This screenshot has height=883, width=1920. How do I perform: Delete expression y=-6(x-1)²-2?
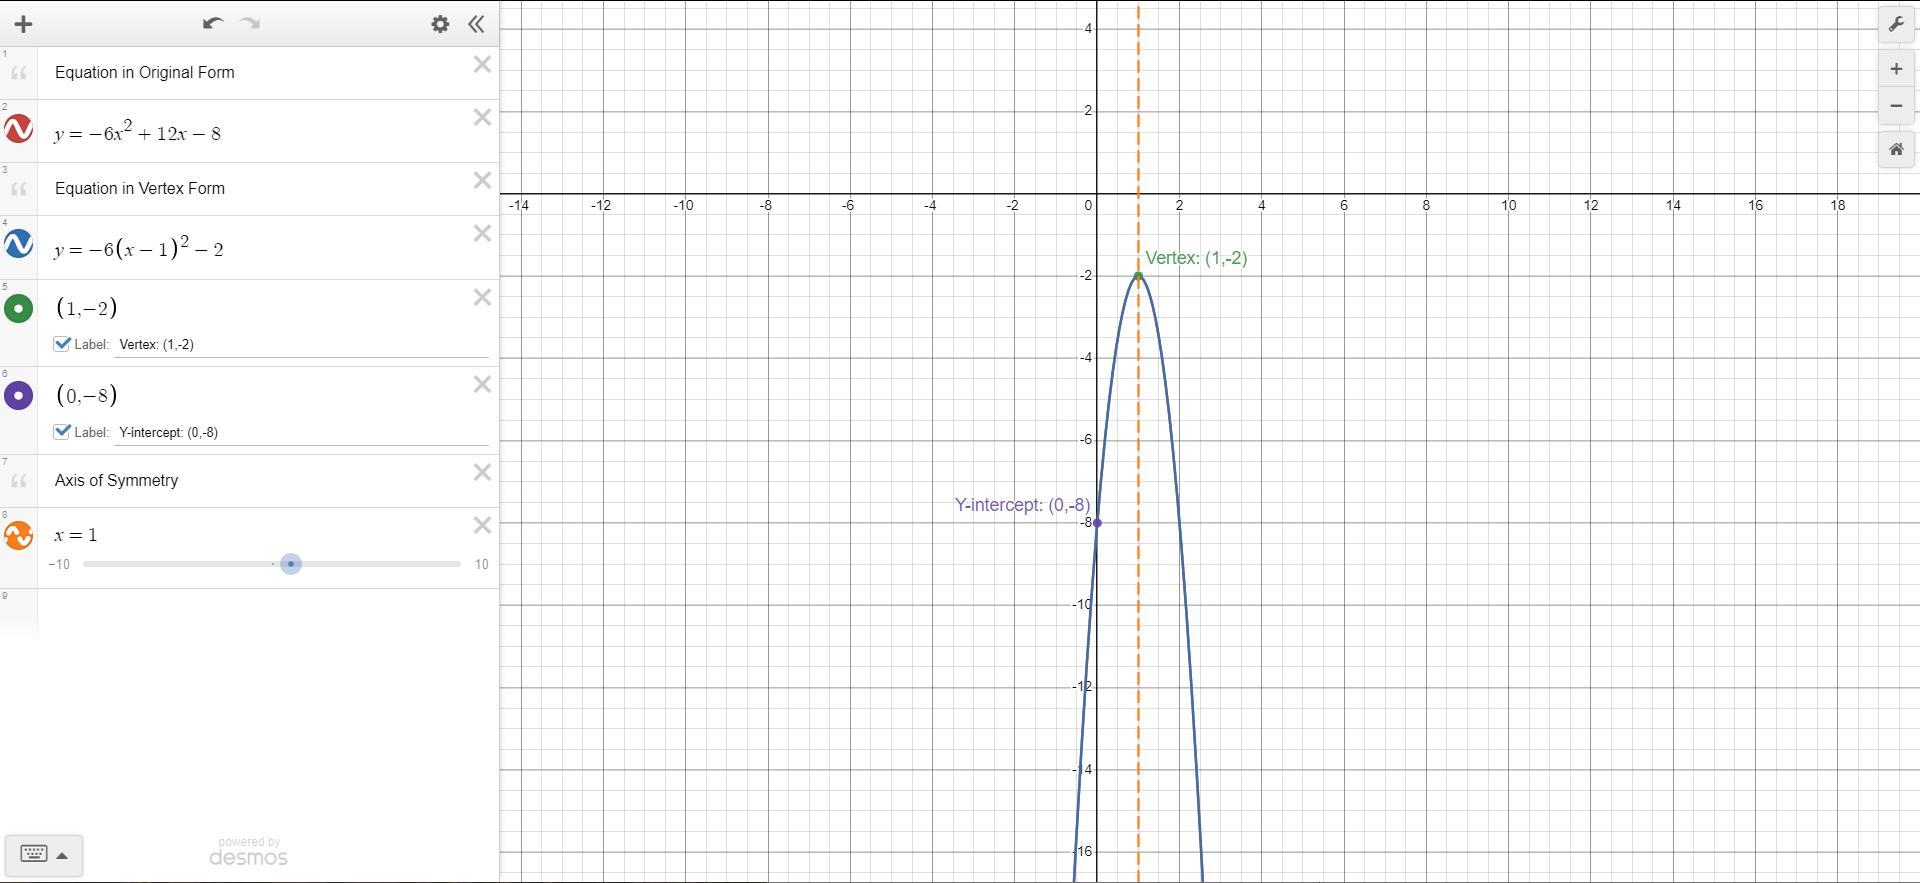[x=482, y=234]
